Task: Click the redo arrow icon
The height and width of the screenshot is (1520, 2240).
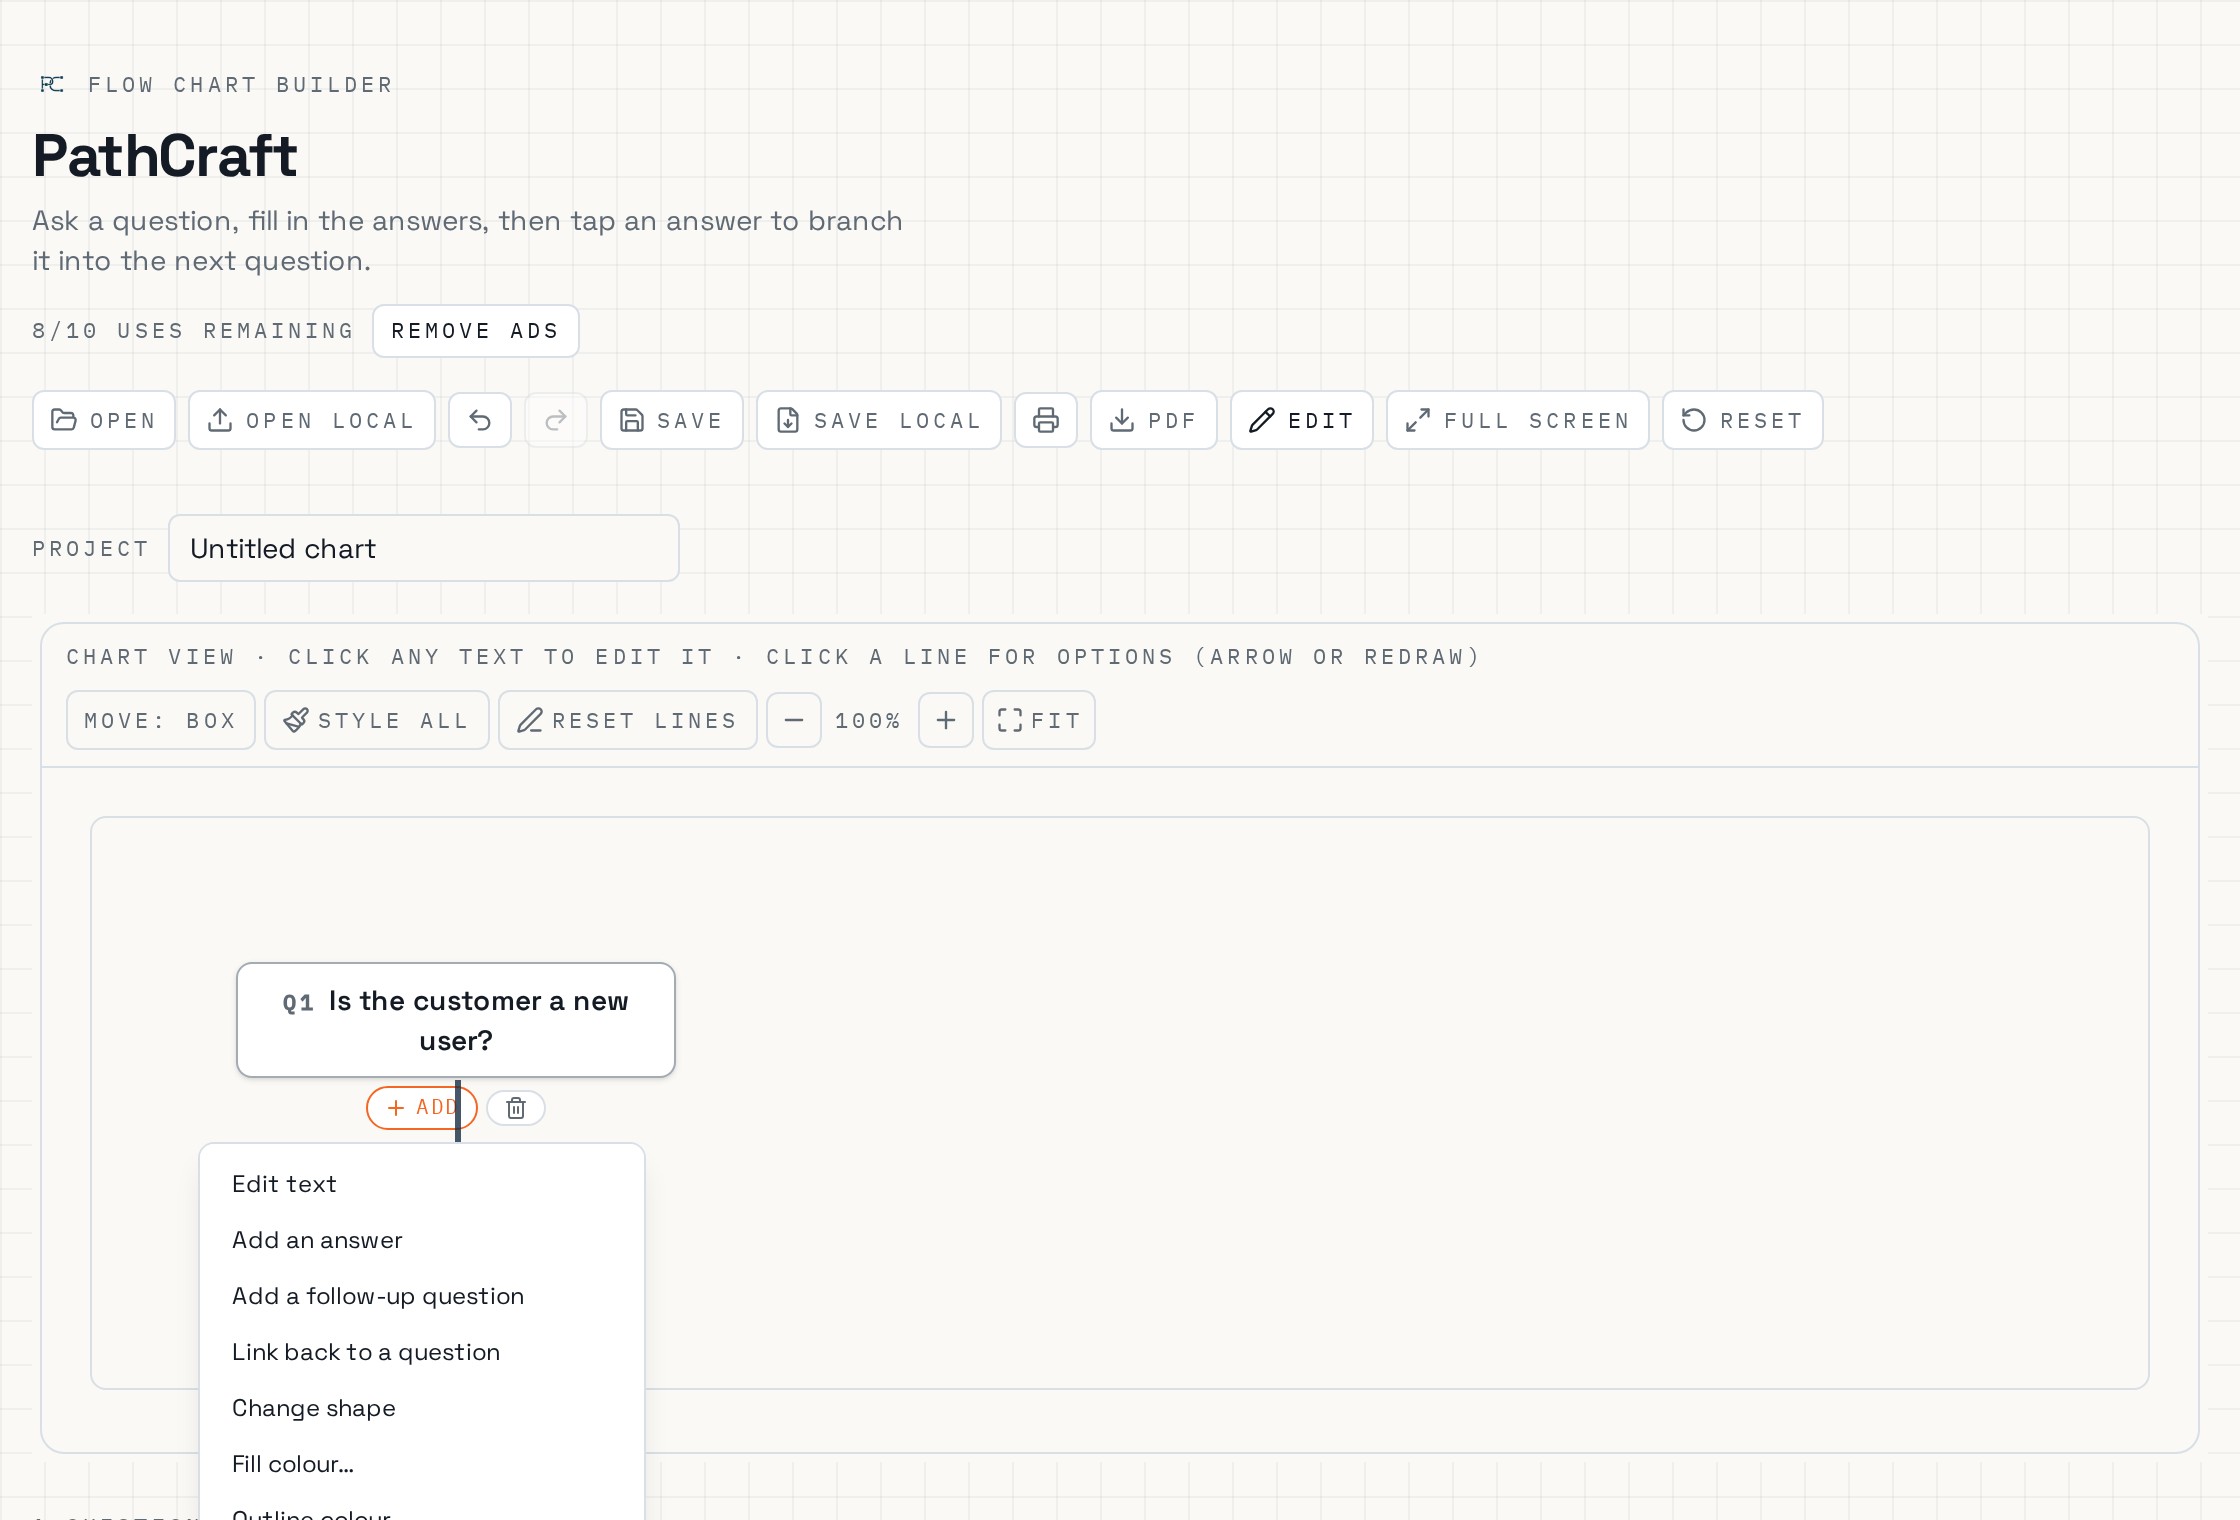Action: pos(556,420)
